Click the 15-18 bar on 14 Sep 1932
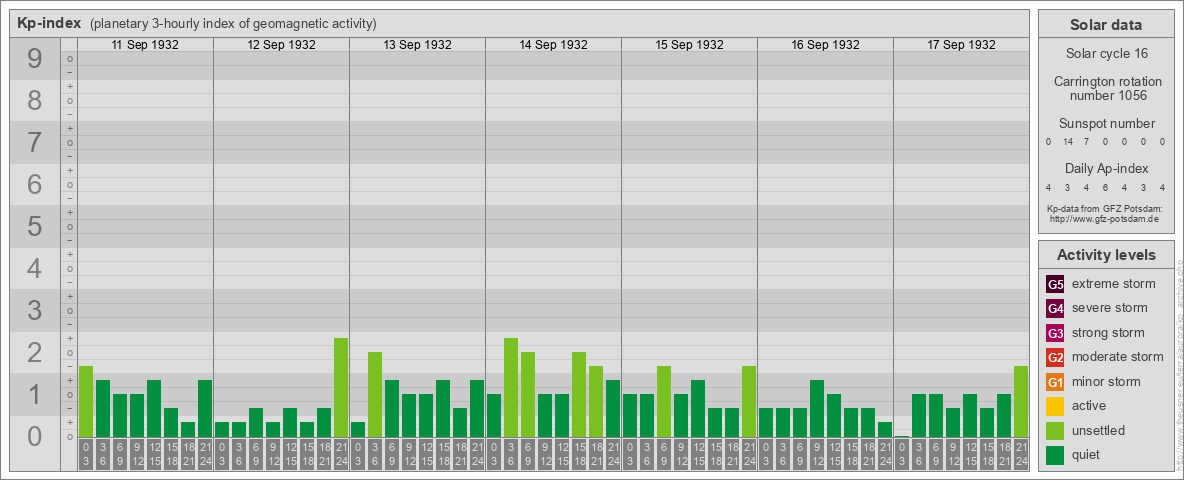 [579, 395]
